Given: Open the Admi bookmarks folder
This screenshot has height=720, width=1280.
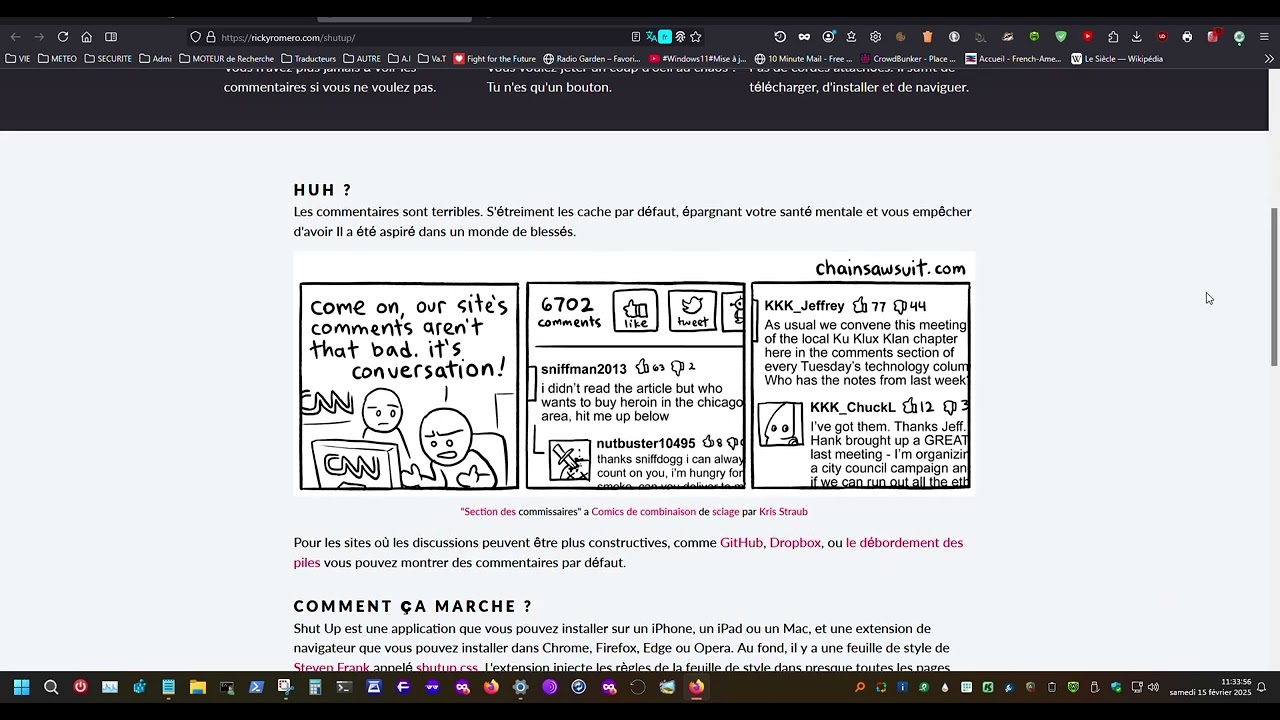Looking at the screenshot, I should click(x=156, y=59).
